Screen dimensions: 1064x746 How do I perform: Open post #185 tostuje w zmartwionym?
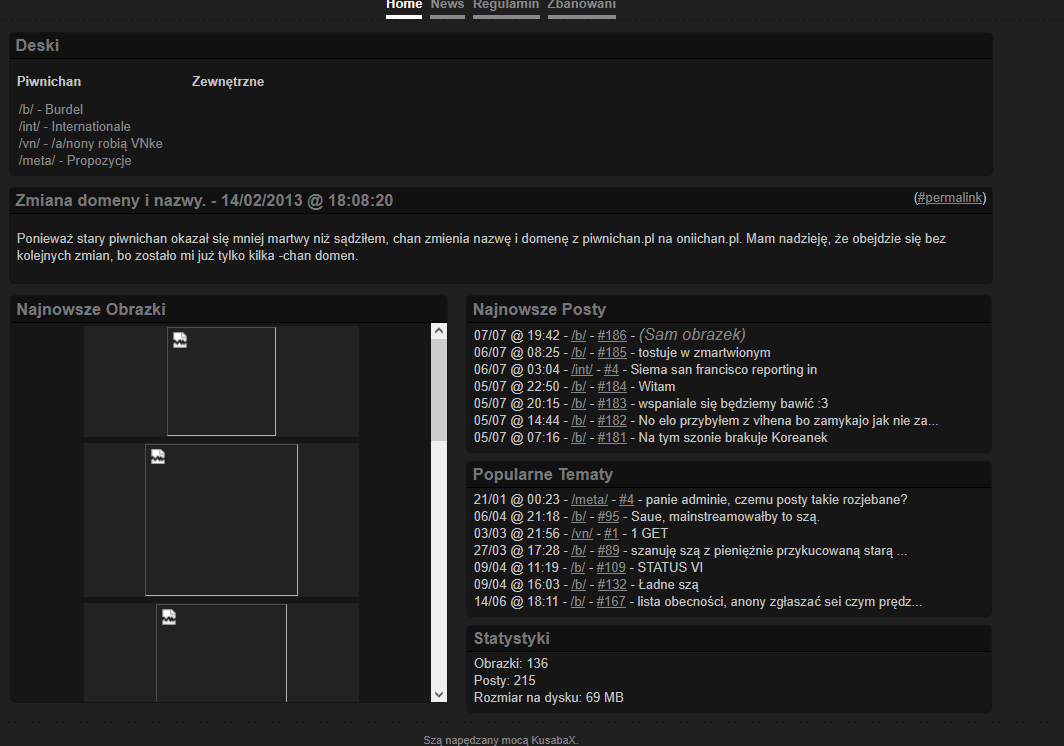click(x=611, y=353)
